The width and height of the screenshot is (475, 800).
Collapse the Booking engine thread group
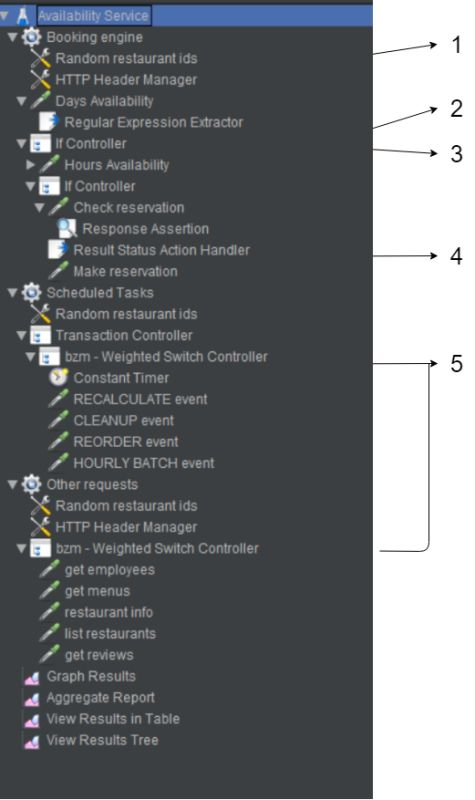tap(13, 37)
